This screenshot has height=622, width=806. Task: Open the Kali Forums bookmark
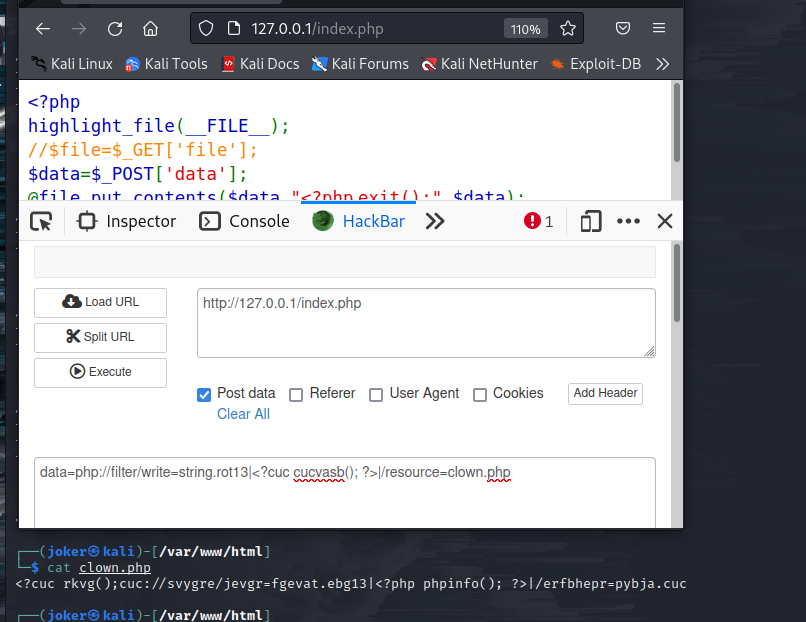[x=360, y=64]
